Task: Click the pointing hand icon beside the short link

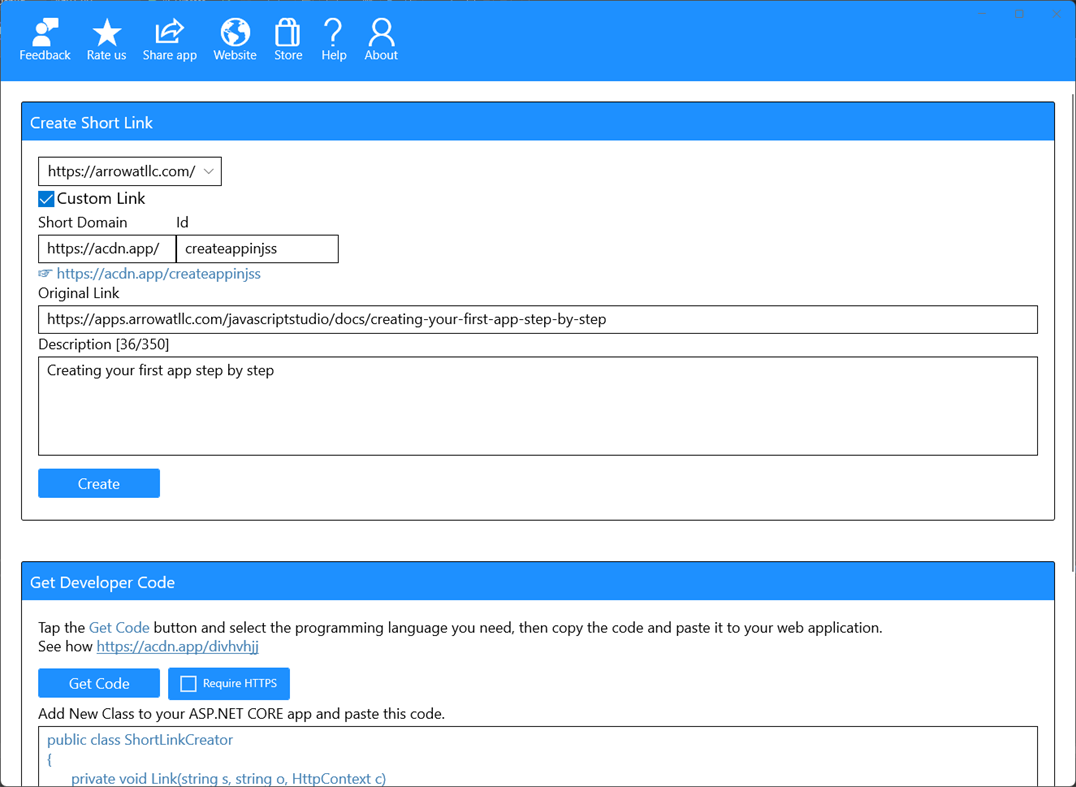Action: [x=46, y=272]
